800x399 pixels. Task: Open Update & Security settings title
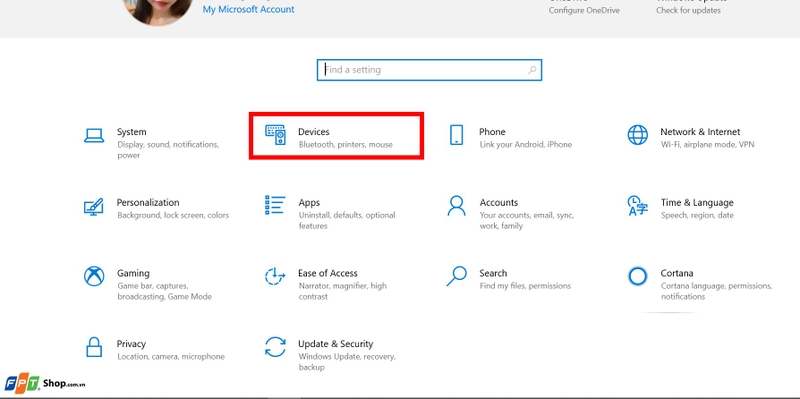click(336, 343)
